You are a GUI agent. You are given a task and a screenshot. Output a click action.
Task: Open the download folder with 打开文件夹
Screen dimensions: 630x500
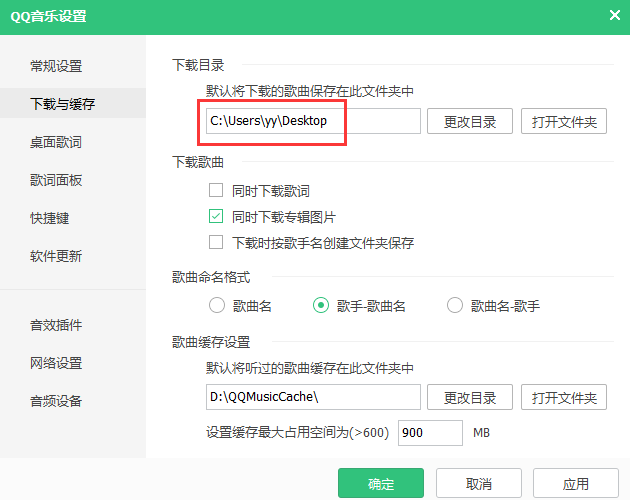click(564, 122)
